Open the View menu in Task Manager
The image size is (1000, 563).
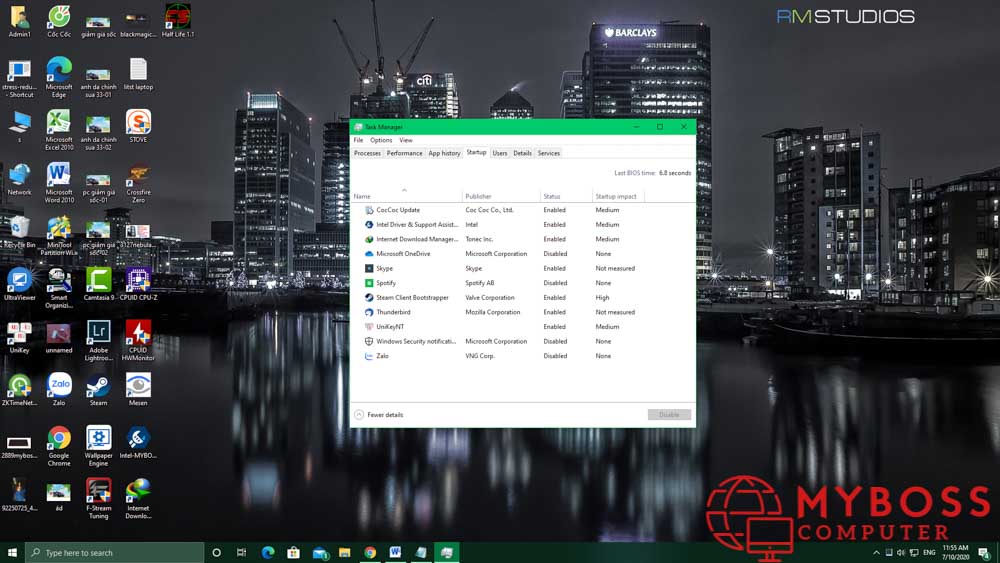pos(406,140)
